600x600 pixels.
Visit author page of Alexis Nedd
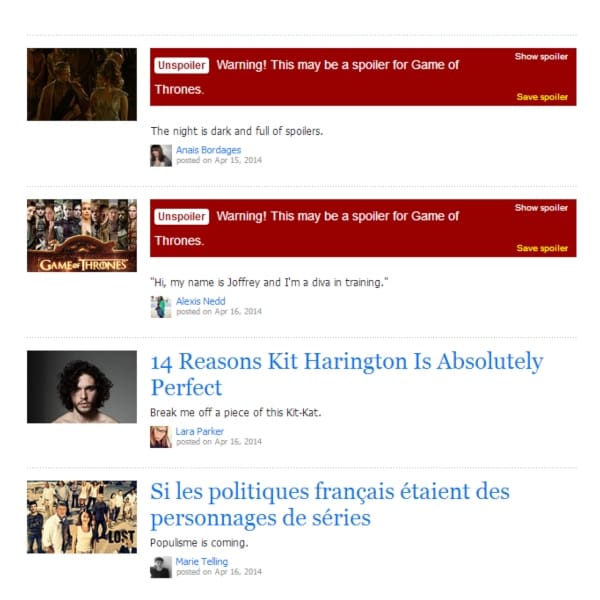click(201, 301)
